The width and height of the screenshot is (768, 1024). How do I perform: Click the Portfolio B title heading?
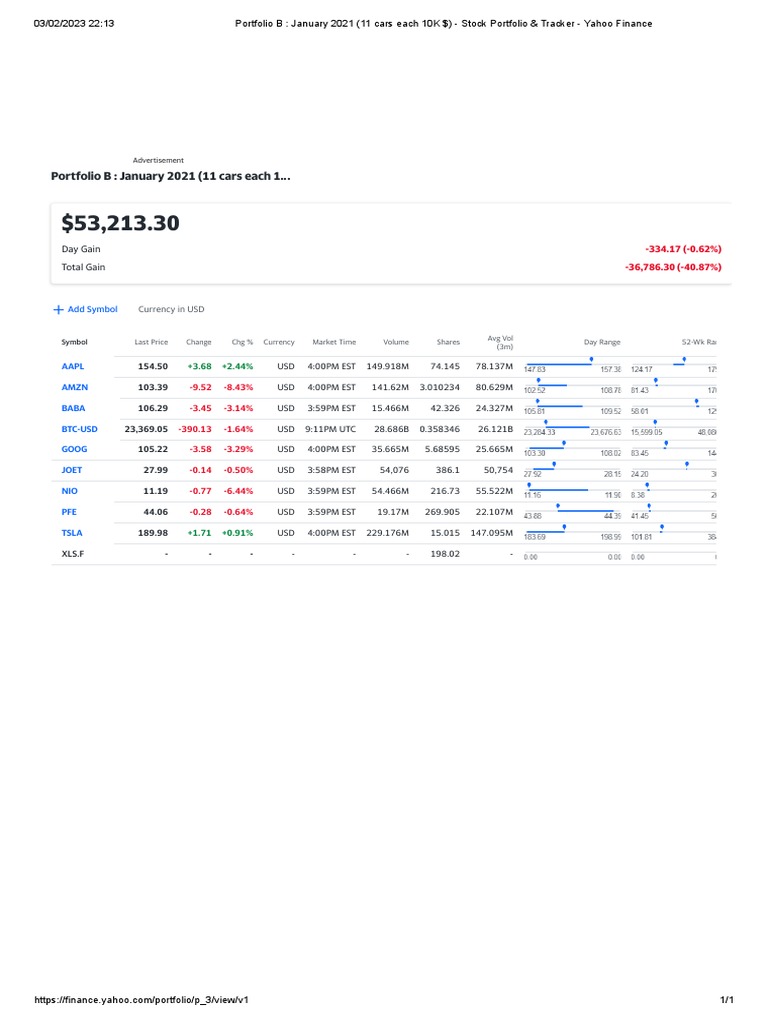170,176
